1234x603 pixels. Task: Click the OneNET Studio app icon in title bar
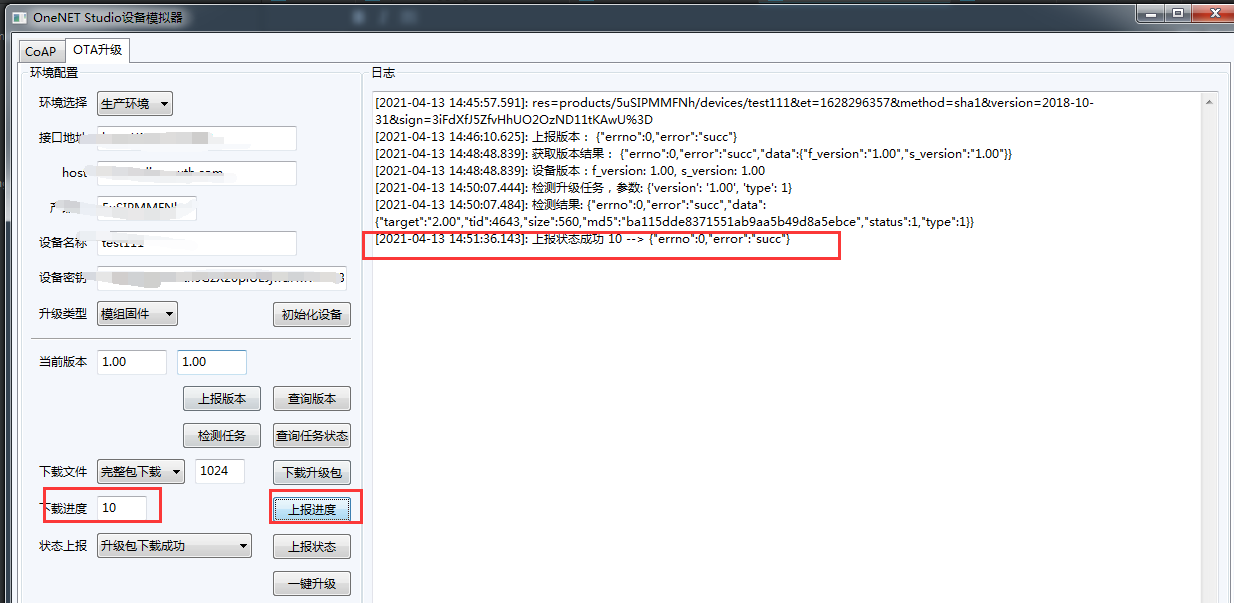click(19, 17)
